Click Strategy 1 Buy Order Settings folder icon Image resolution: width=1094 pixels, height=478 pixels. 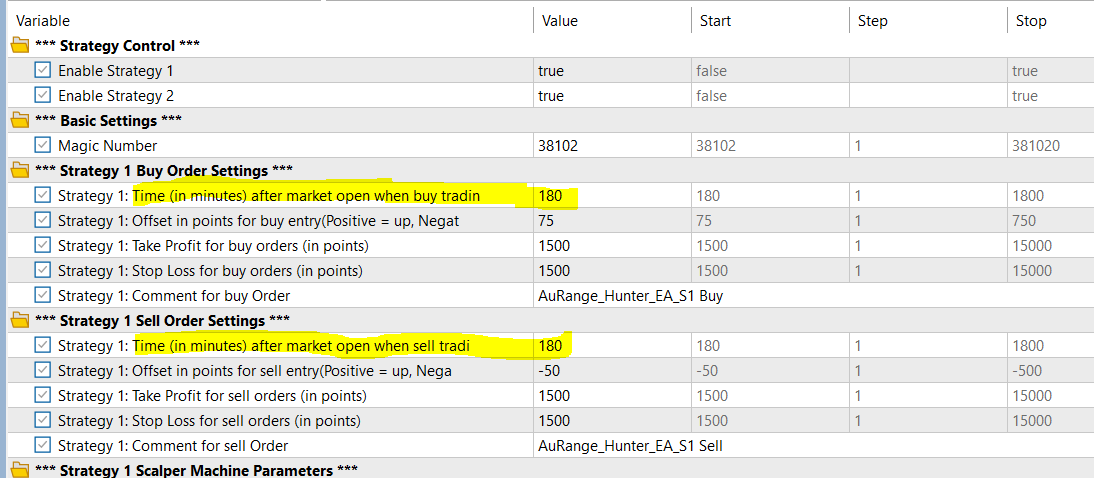(19, 171)
